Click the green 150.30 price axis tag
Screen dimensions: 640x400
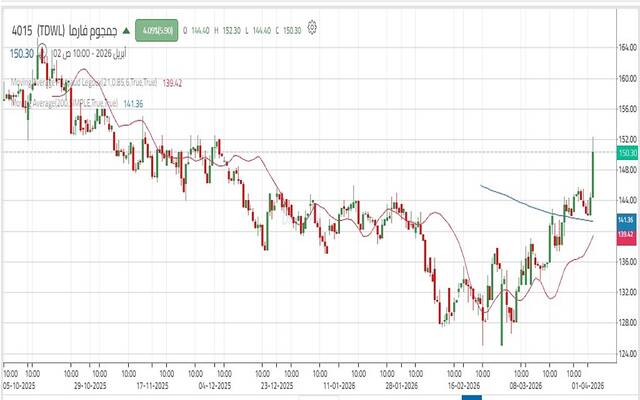pyautogui.click(x=628, y=152)
